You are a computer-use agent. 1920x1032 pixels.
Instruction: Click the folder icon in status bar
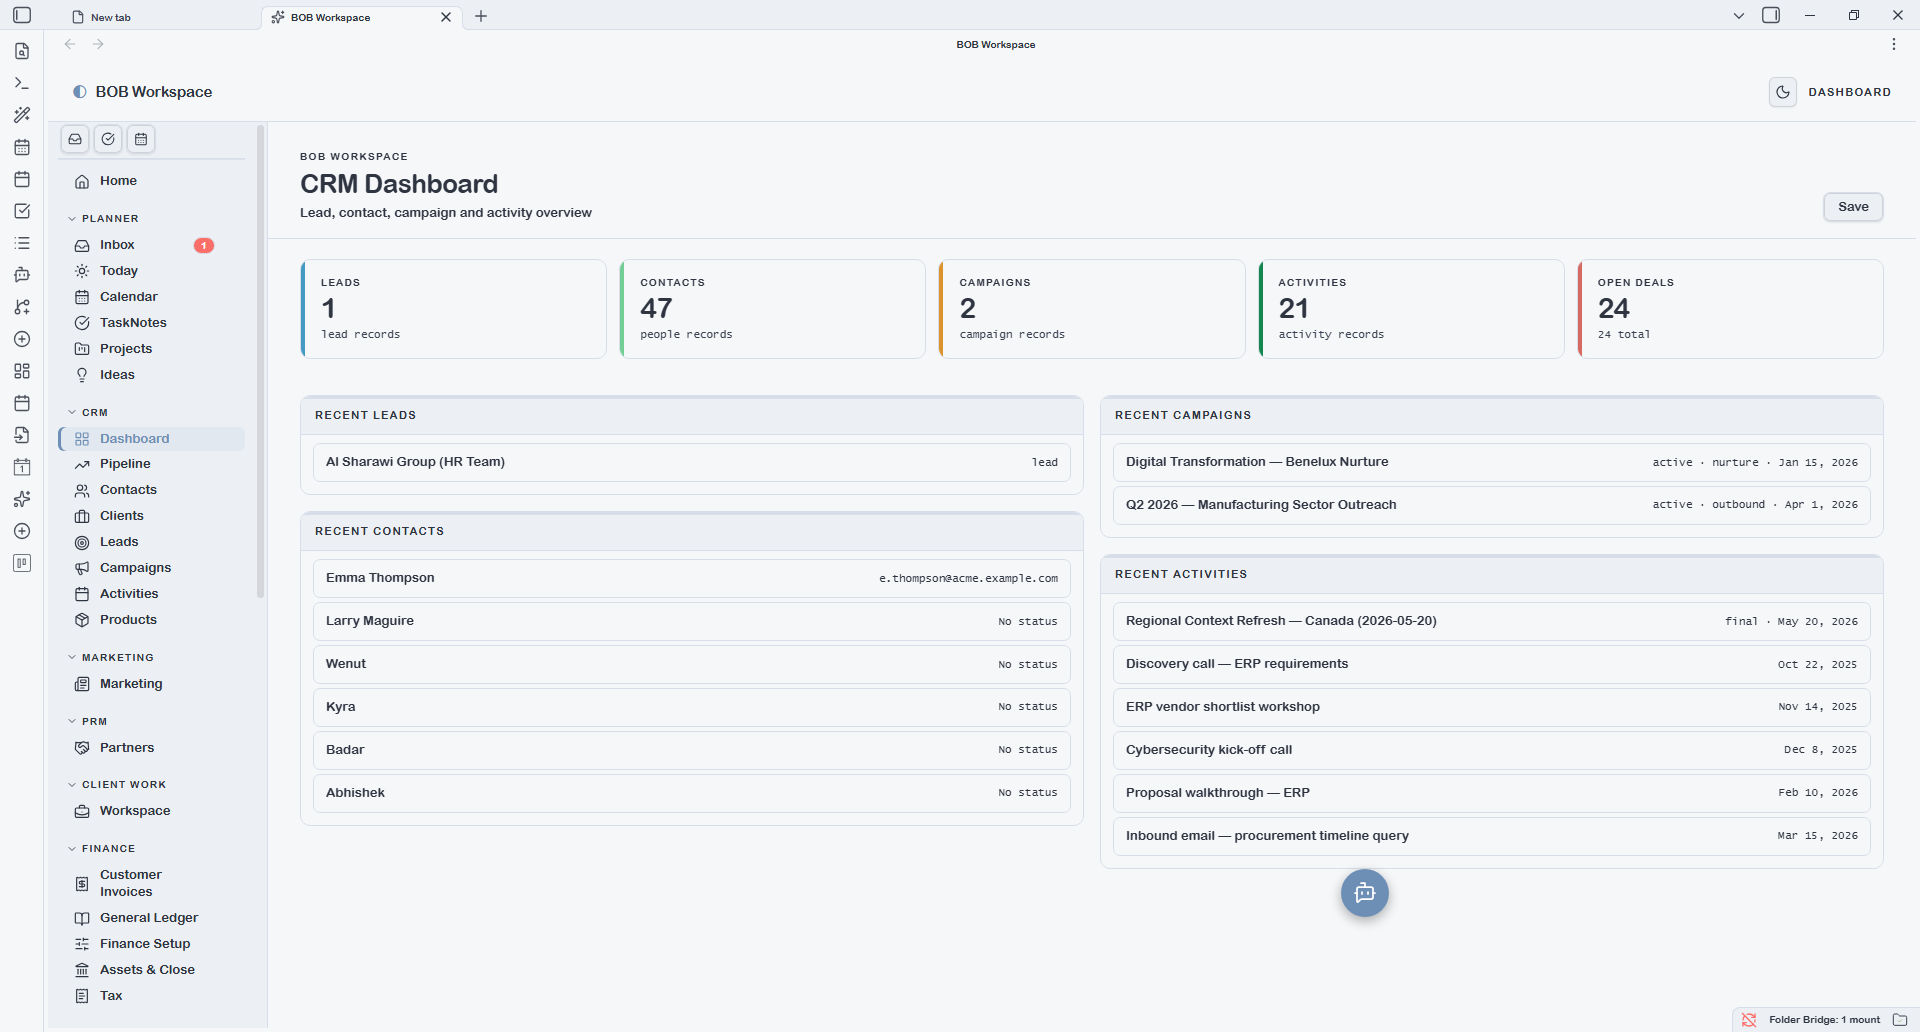(1900, 1020)
